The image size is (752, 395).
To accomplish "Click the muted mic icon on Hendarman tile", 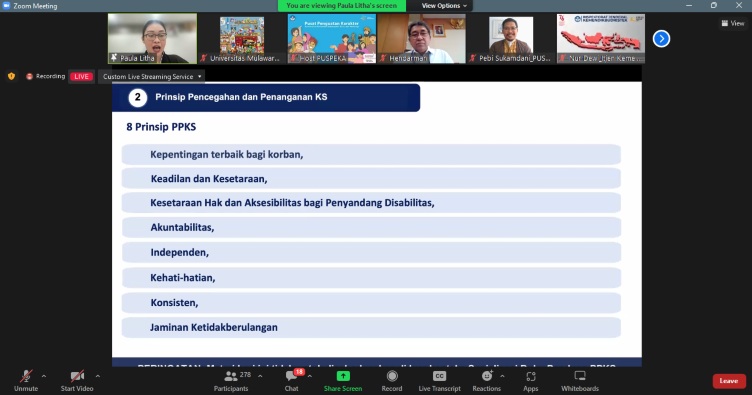I will [383, 58].
